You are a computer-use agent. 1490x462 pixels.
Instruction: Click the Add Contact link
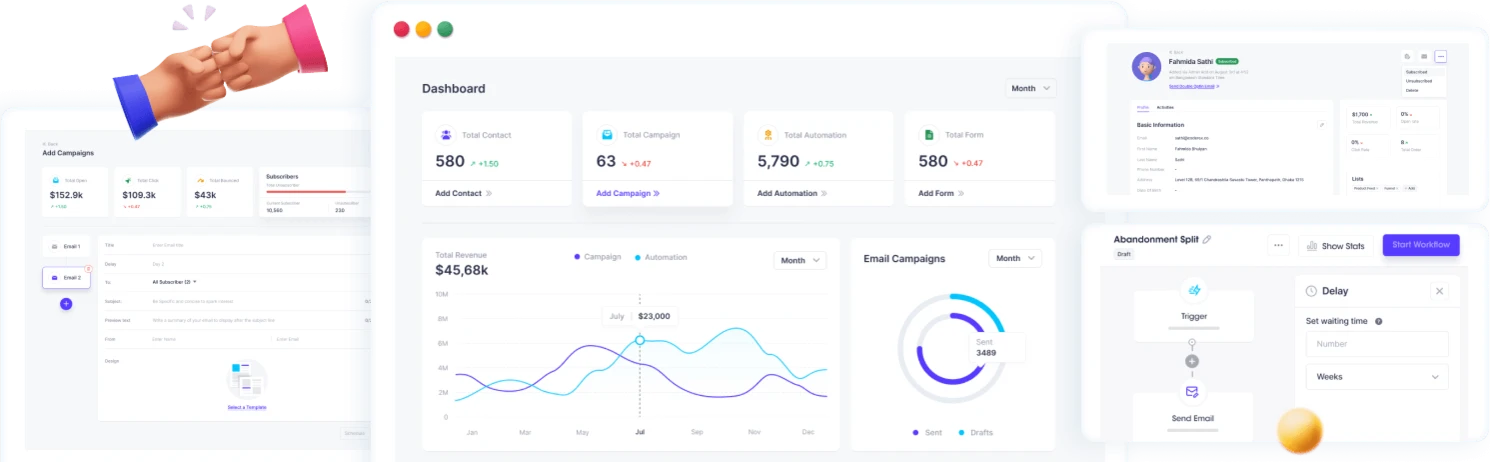coord(464,193)
